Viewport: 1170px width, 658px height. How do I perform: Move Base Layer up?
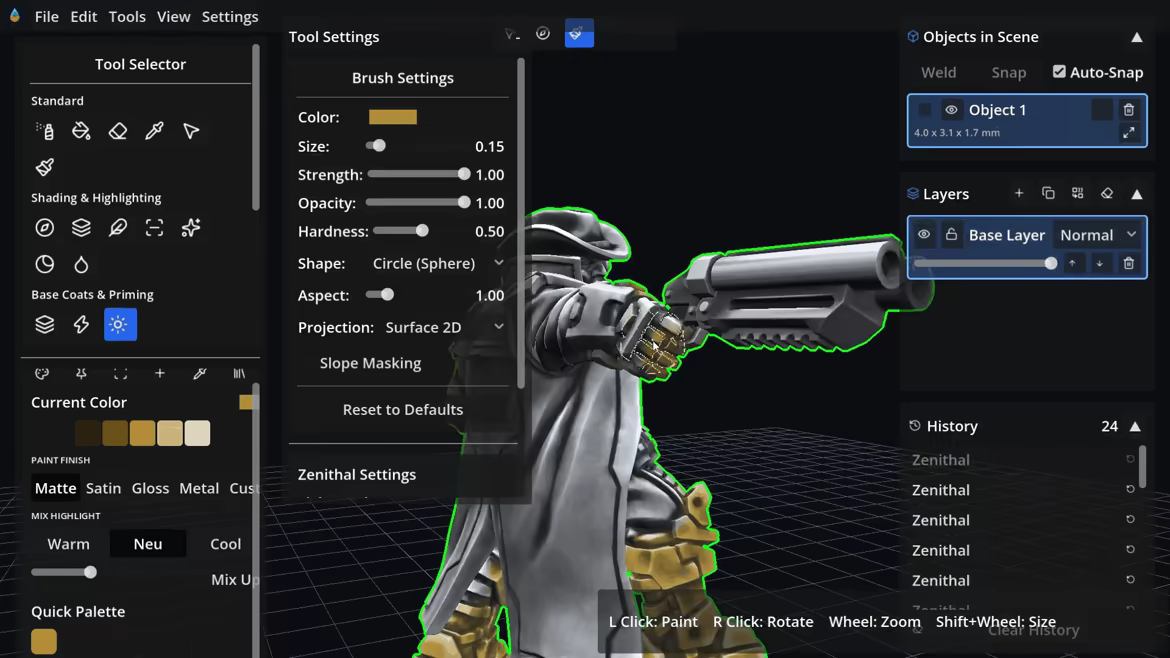(x=1072, y=263)
